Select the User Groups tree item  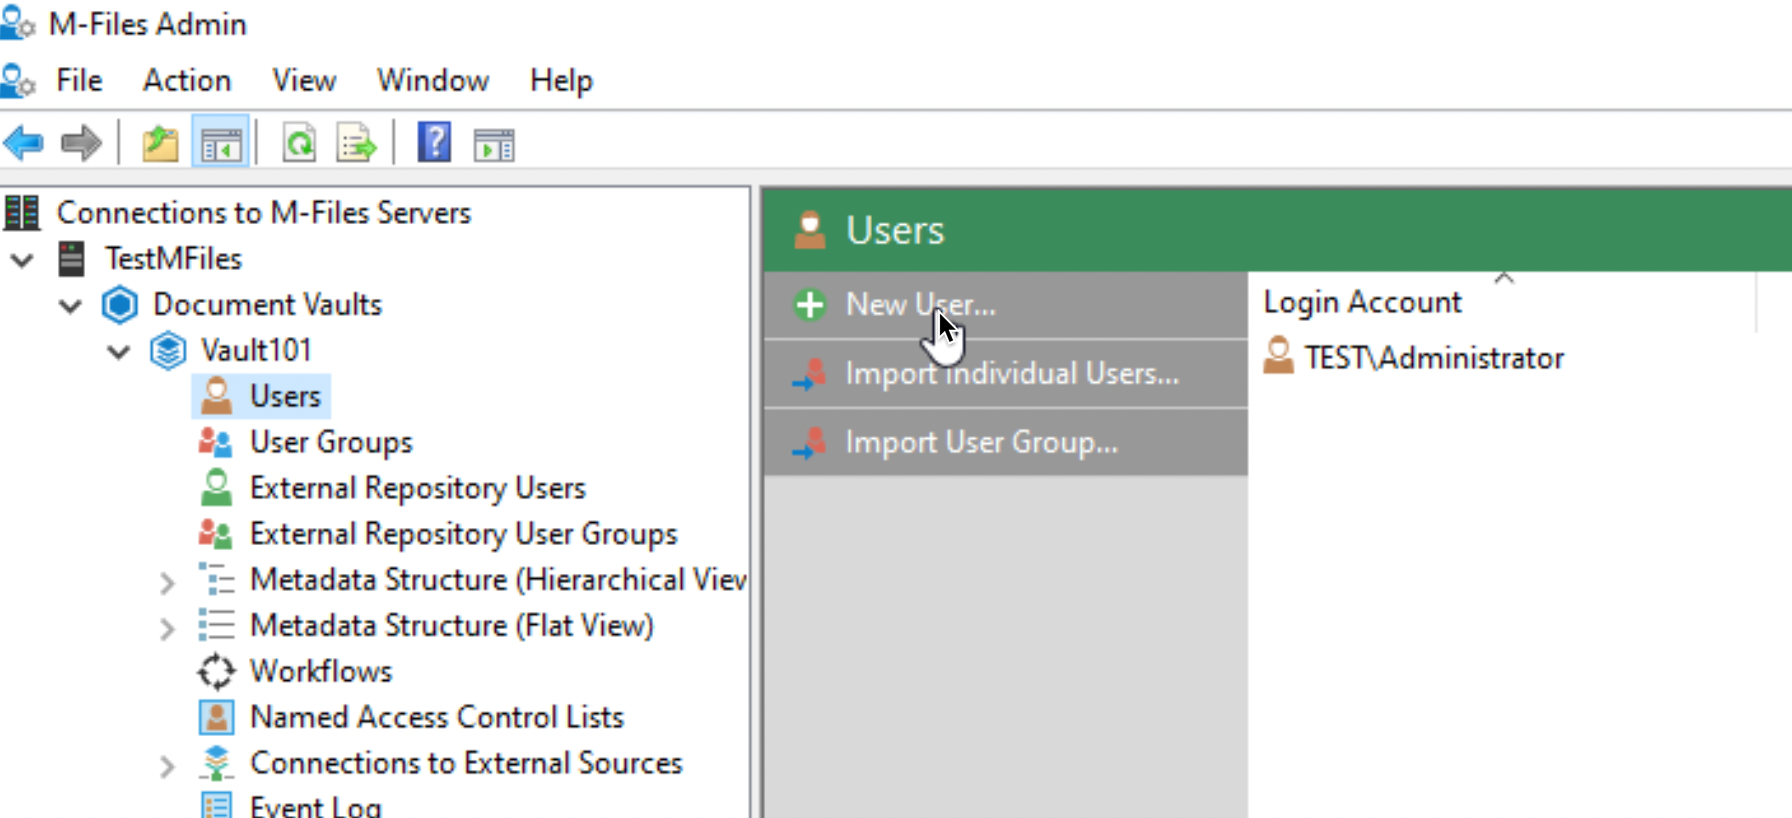tap(331, 442)
